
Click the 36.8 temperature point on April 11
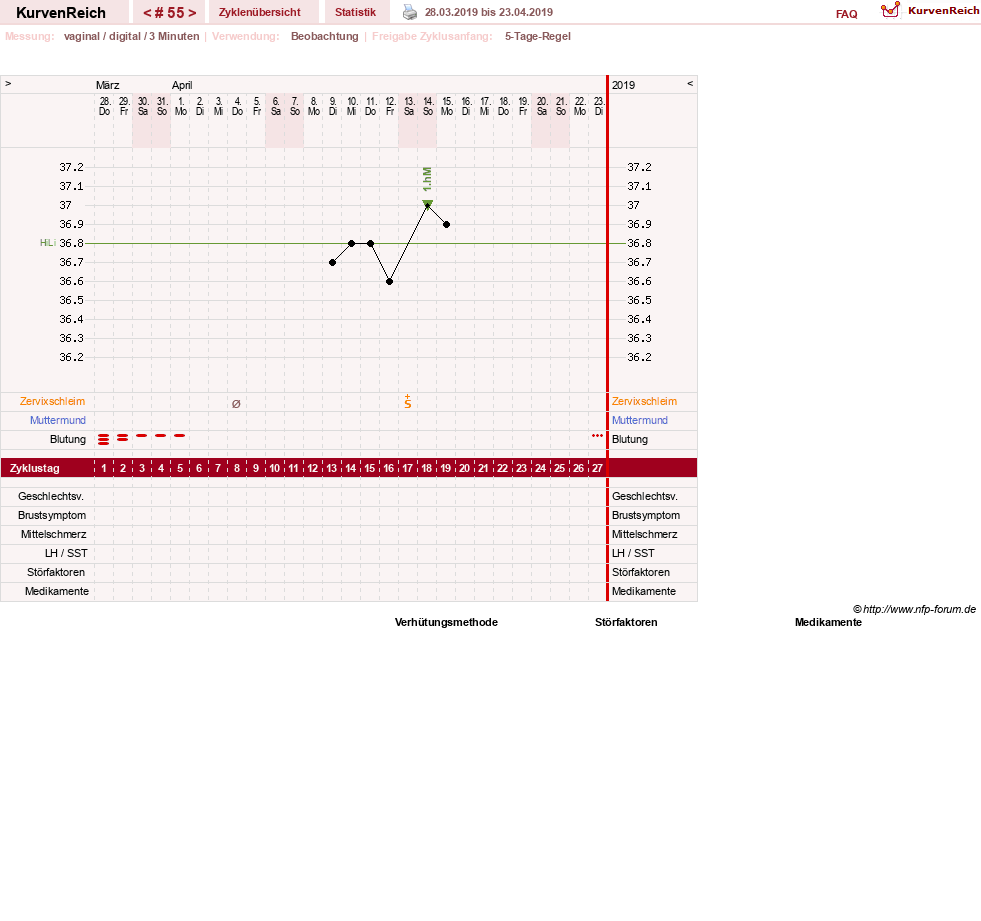tap(370, 243)
